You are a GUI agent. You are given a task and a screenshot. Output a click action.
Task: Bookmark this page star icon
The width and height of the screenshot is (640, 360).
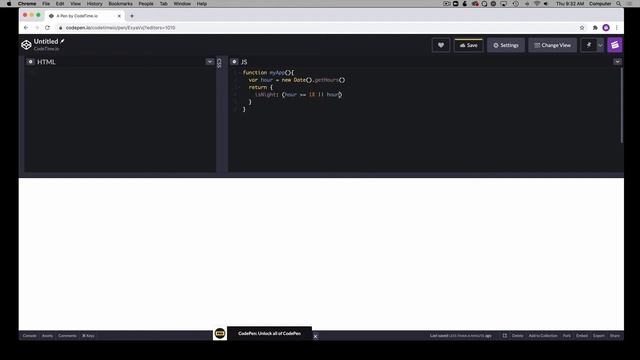tap(582, 28)
